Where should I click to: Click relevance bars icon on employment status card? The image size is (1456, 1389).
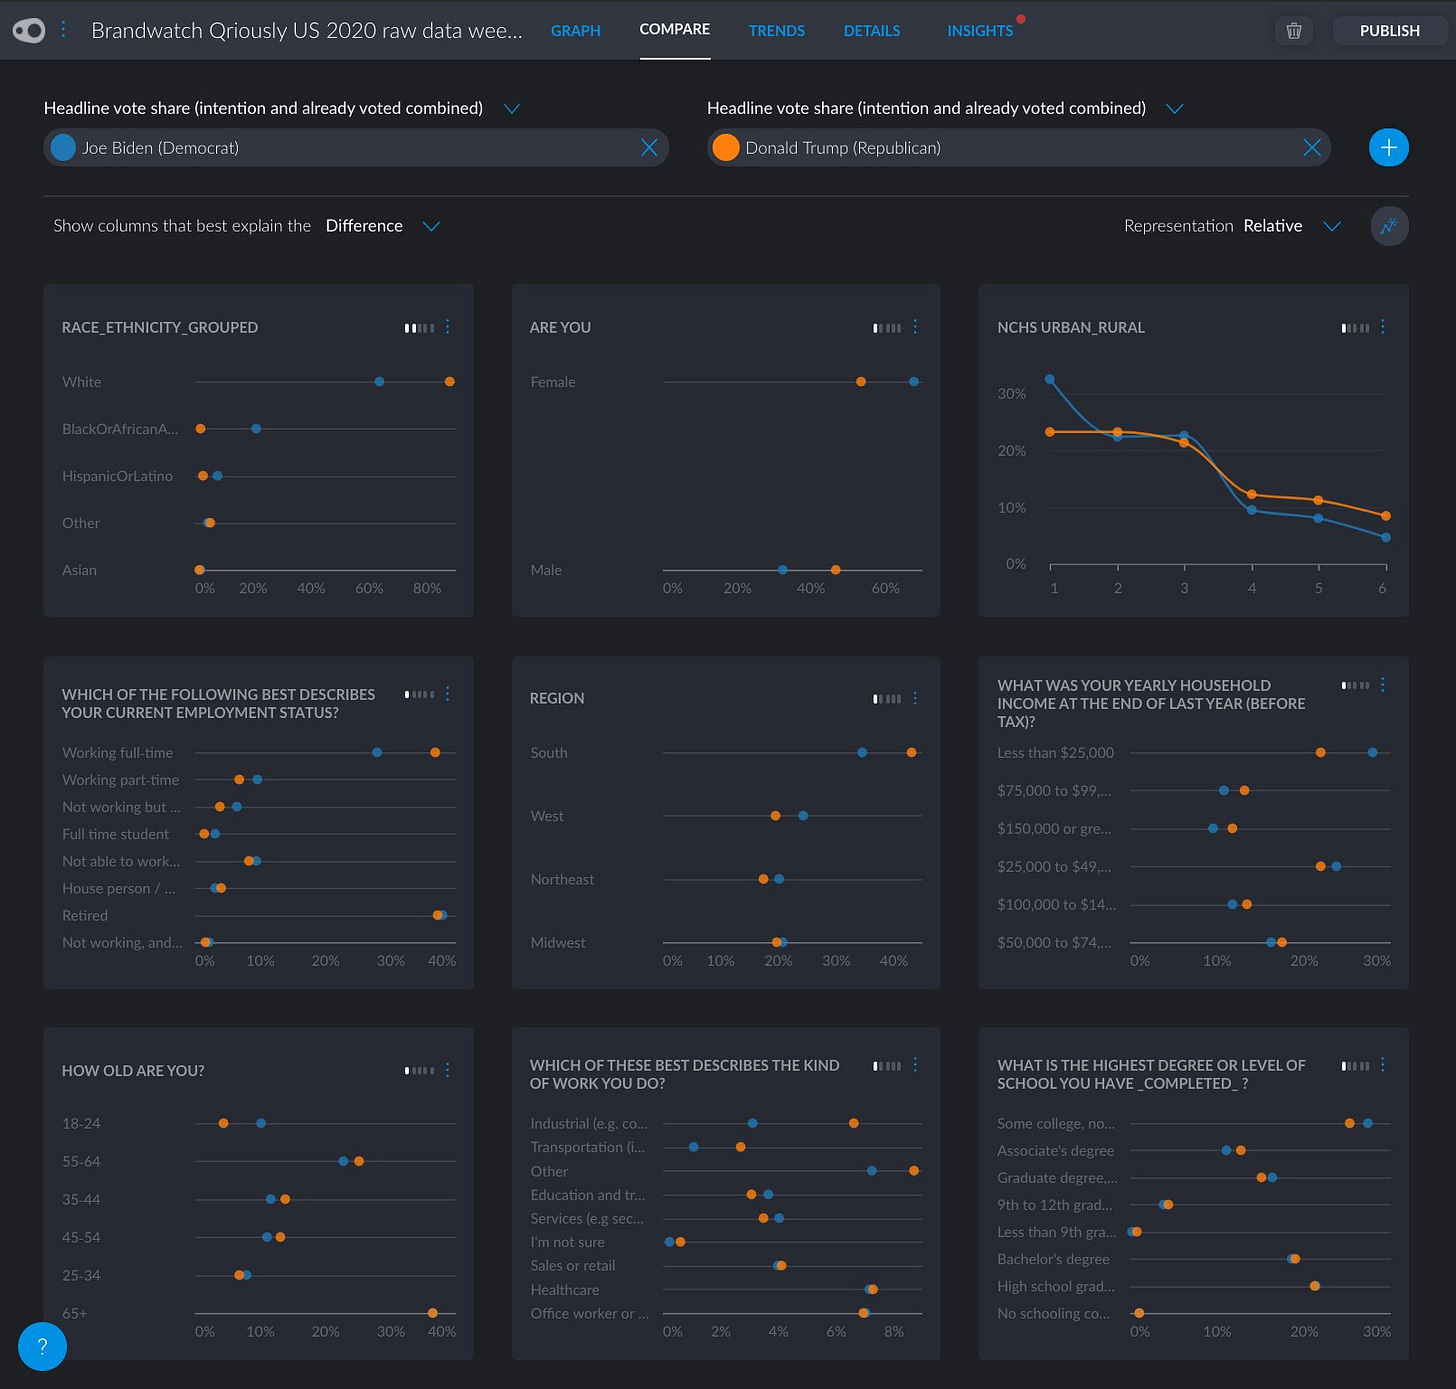click(419, 694)
